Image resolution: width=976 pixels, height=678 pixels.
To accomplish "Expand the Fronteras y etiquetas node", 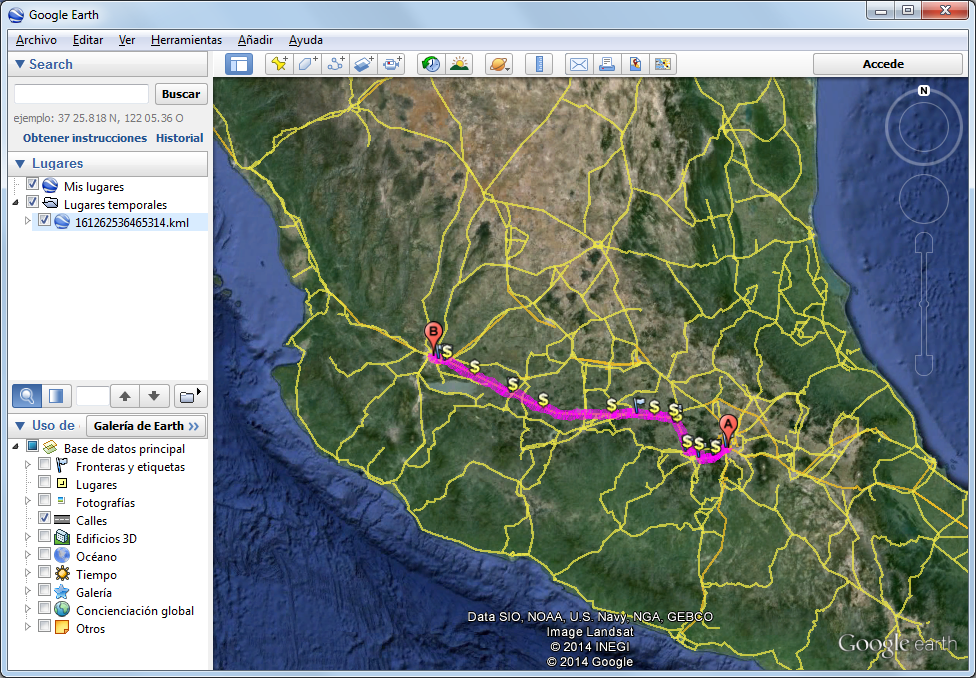I will click(x=27, y=465).
